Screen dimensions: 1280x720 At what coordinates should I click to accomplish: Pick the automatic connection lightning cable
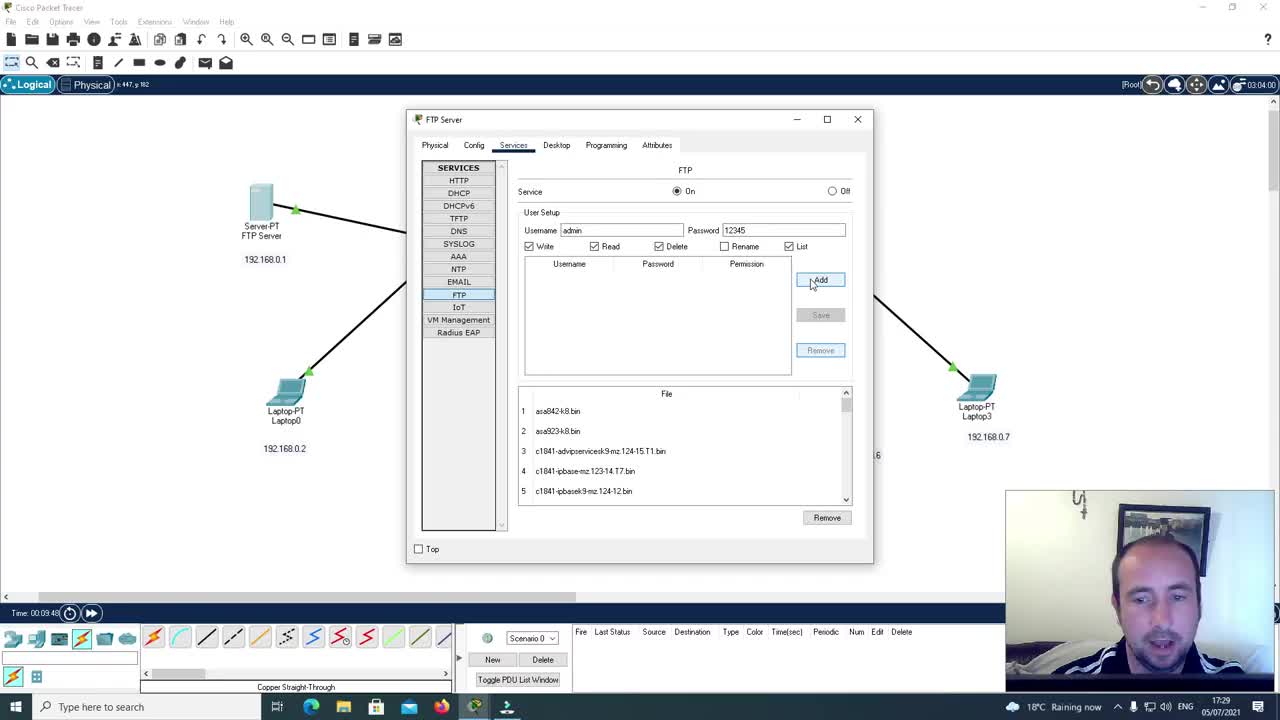coord(153,638)
